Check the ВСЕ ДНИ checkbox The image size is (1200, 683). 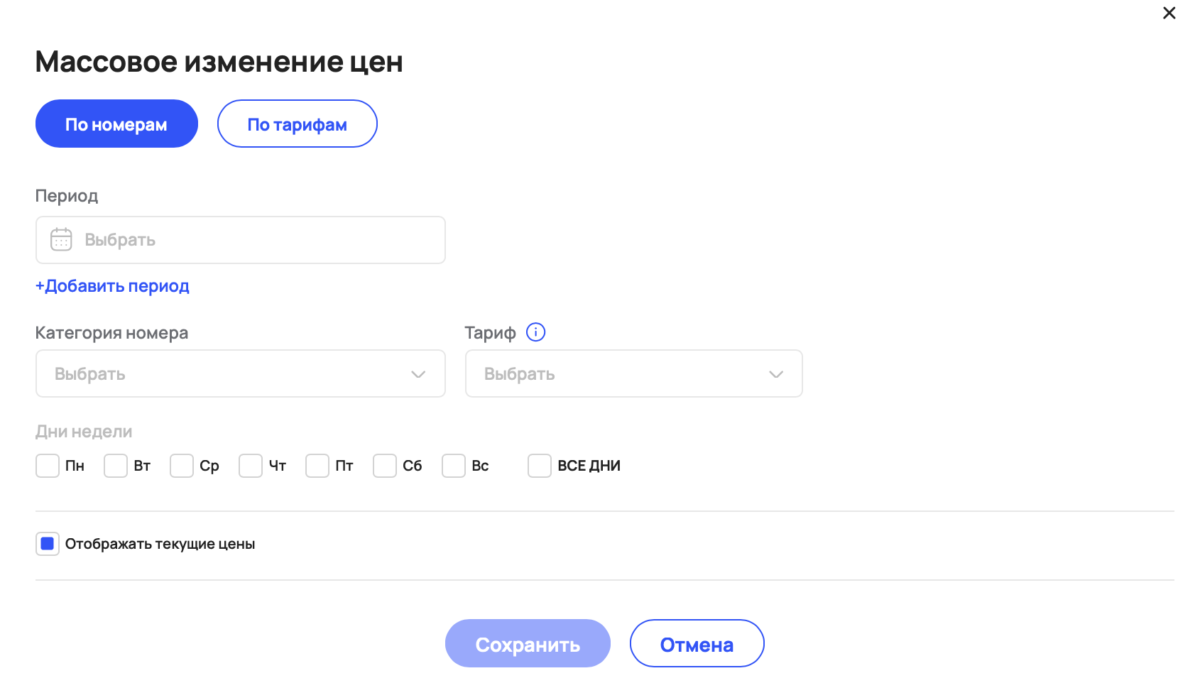(x=539, y=465)
